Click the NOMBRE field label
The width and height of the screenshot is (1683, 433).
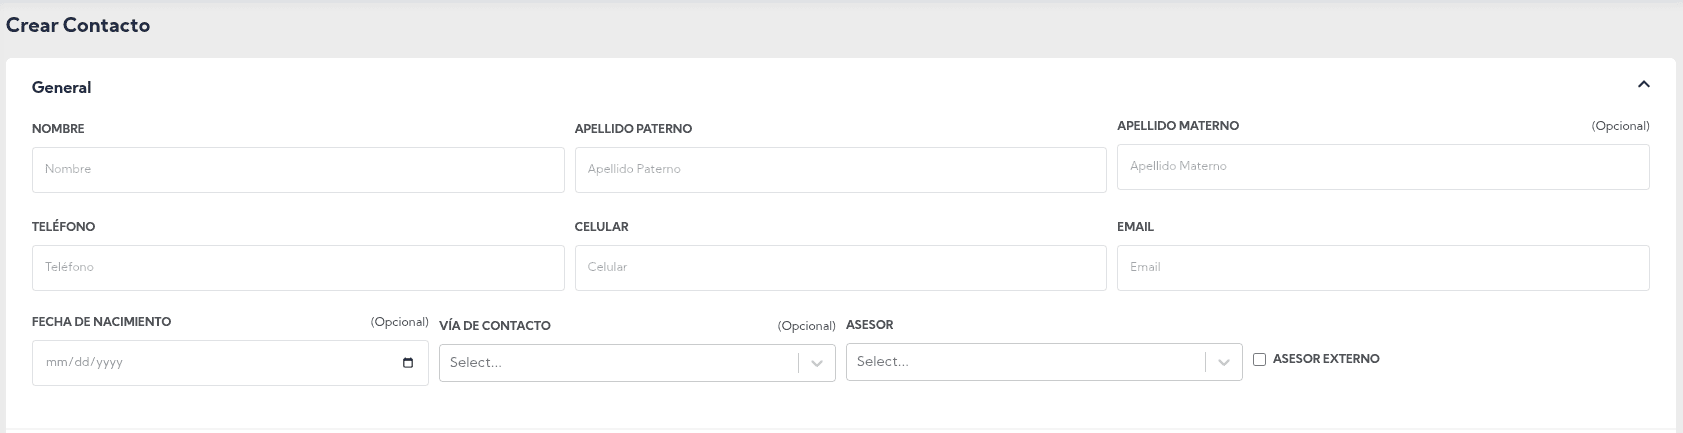(x=58, y=129)
